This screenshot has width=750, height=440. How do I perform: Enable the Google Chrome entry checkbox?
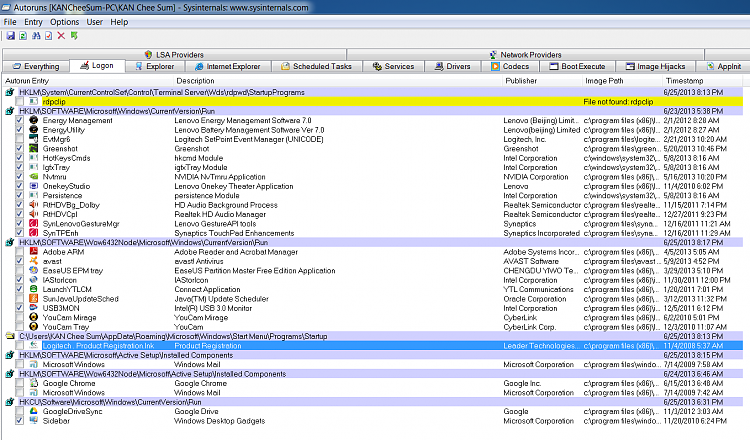click(20, 383)
